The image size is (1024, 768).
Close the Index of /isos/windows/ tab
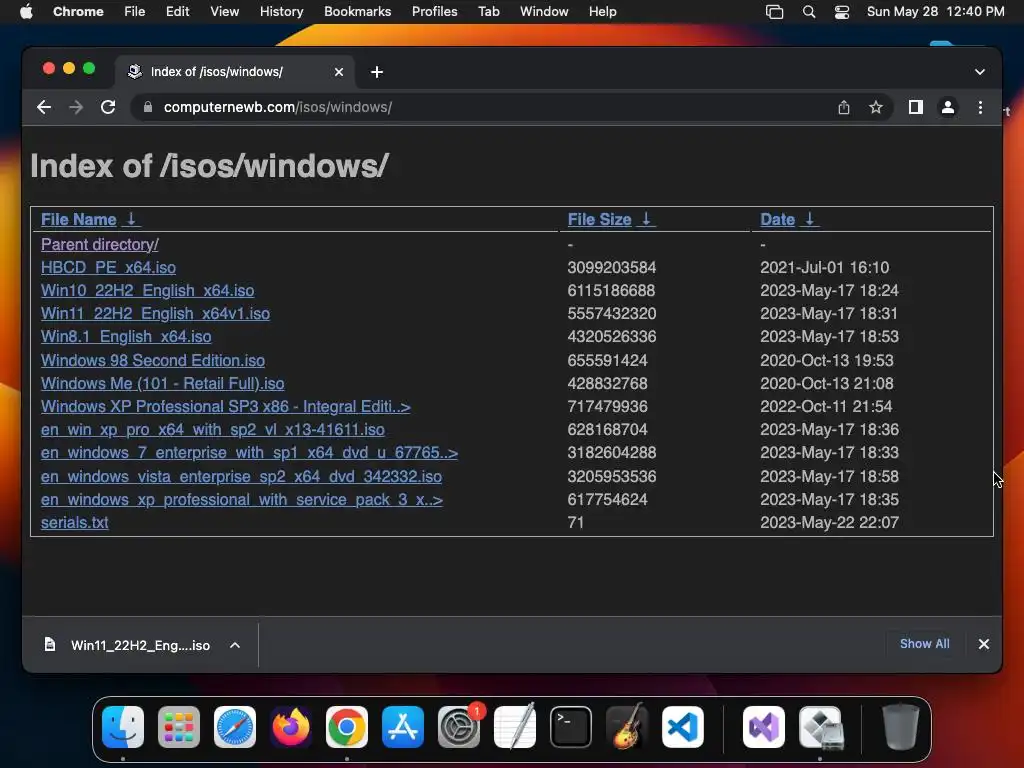tap(339, 72)
